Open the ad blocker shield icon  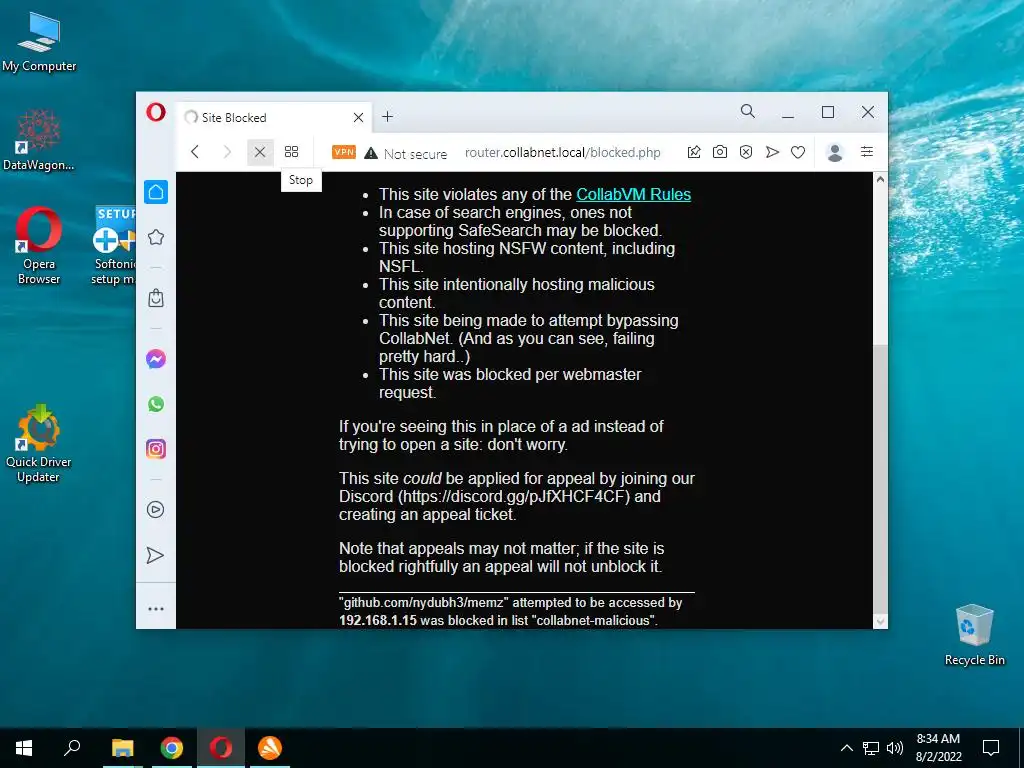pos(746,152)
